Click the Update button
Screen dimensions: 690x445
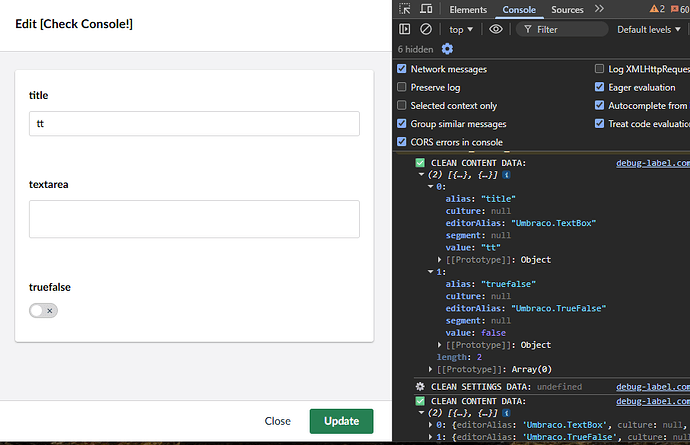(x=341, y=421)
